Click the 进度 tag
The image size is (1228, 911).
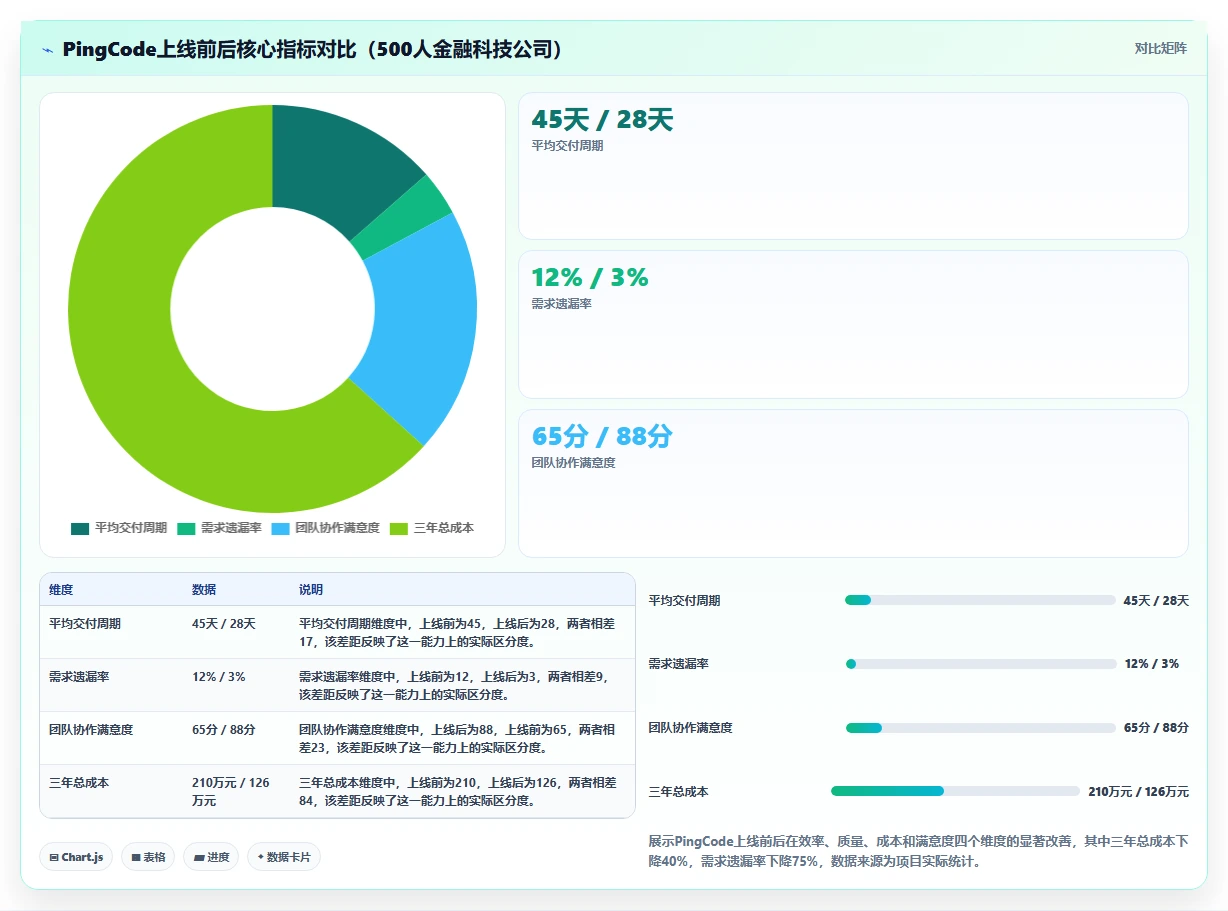pyautogui.click(x=211, y=857)
